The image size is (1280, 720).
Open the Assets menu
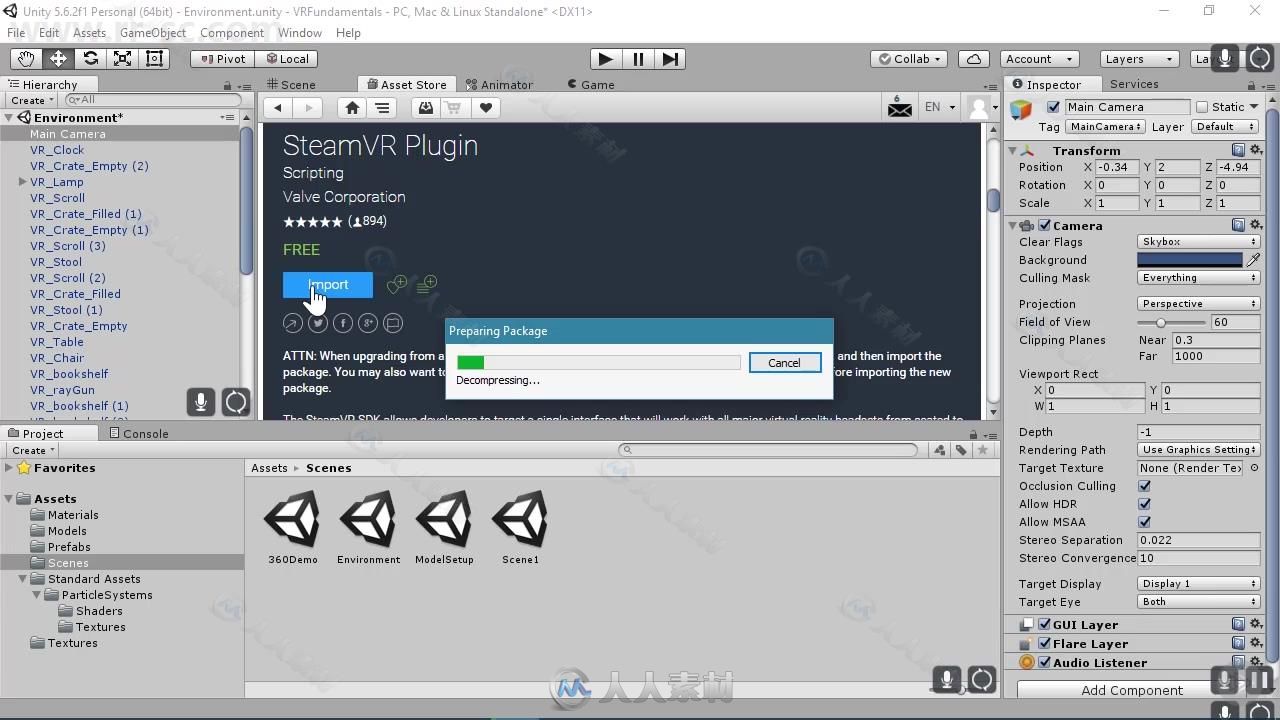pyautogui.click(x=89, y=33)
